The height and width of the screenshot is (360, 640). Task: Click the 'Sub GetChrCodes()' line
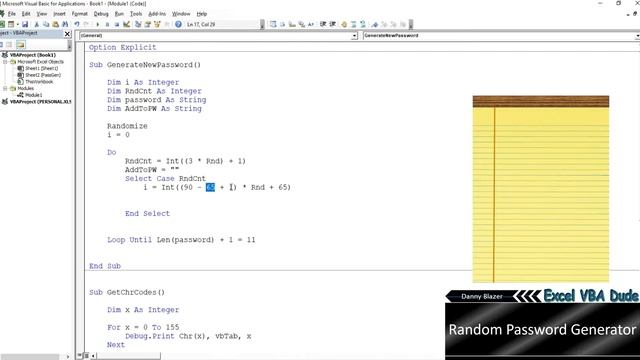click(127, 292)
